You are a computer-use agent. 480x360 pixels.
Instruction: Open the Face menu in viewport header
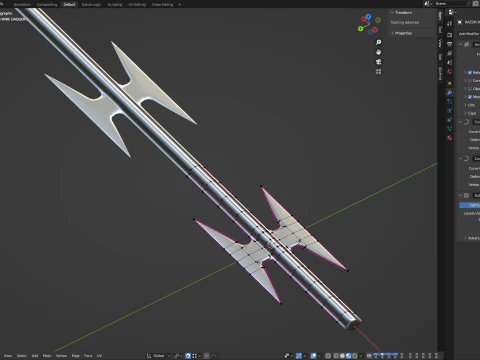click(x=88, y=356)
